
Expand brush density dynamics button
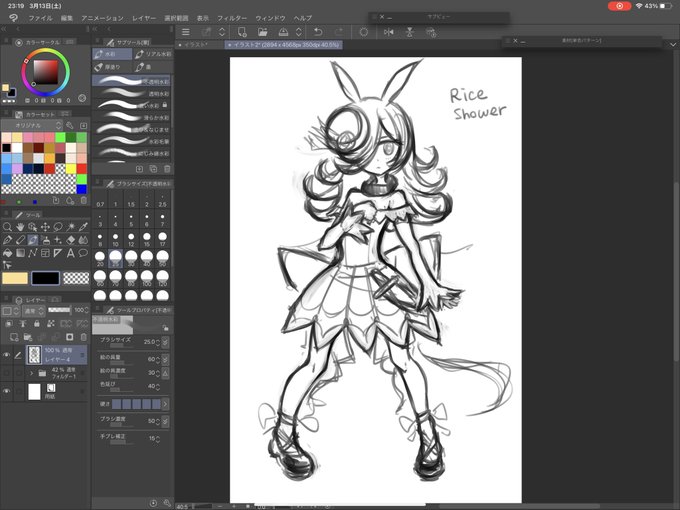165,421
